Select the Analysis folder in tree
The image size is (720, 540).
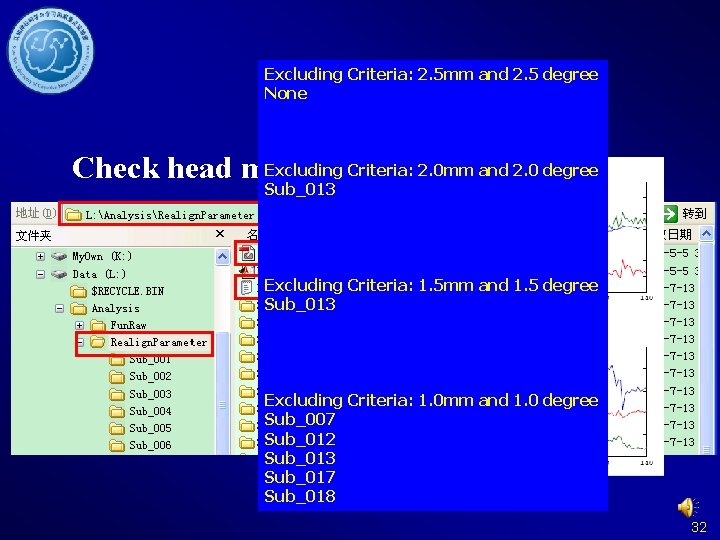[x=115, y=308]
